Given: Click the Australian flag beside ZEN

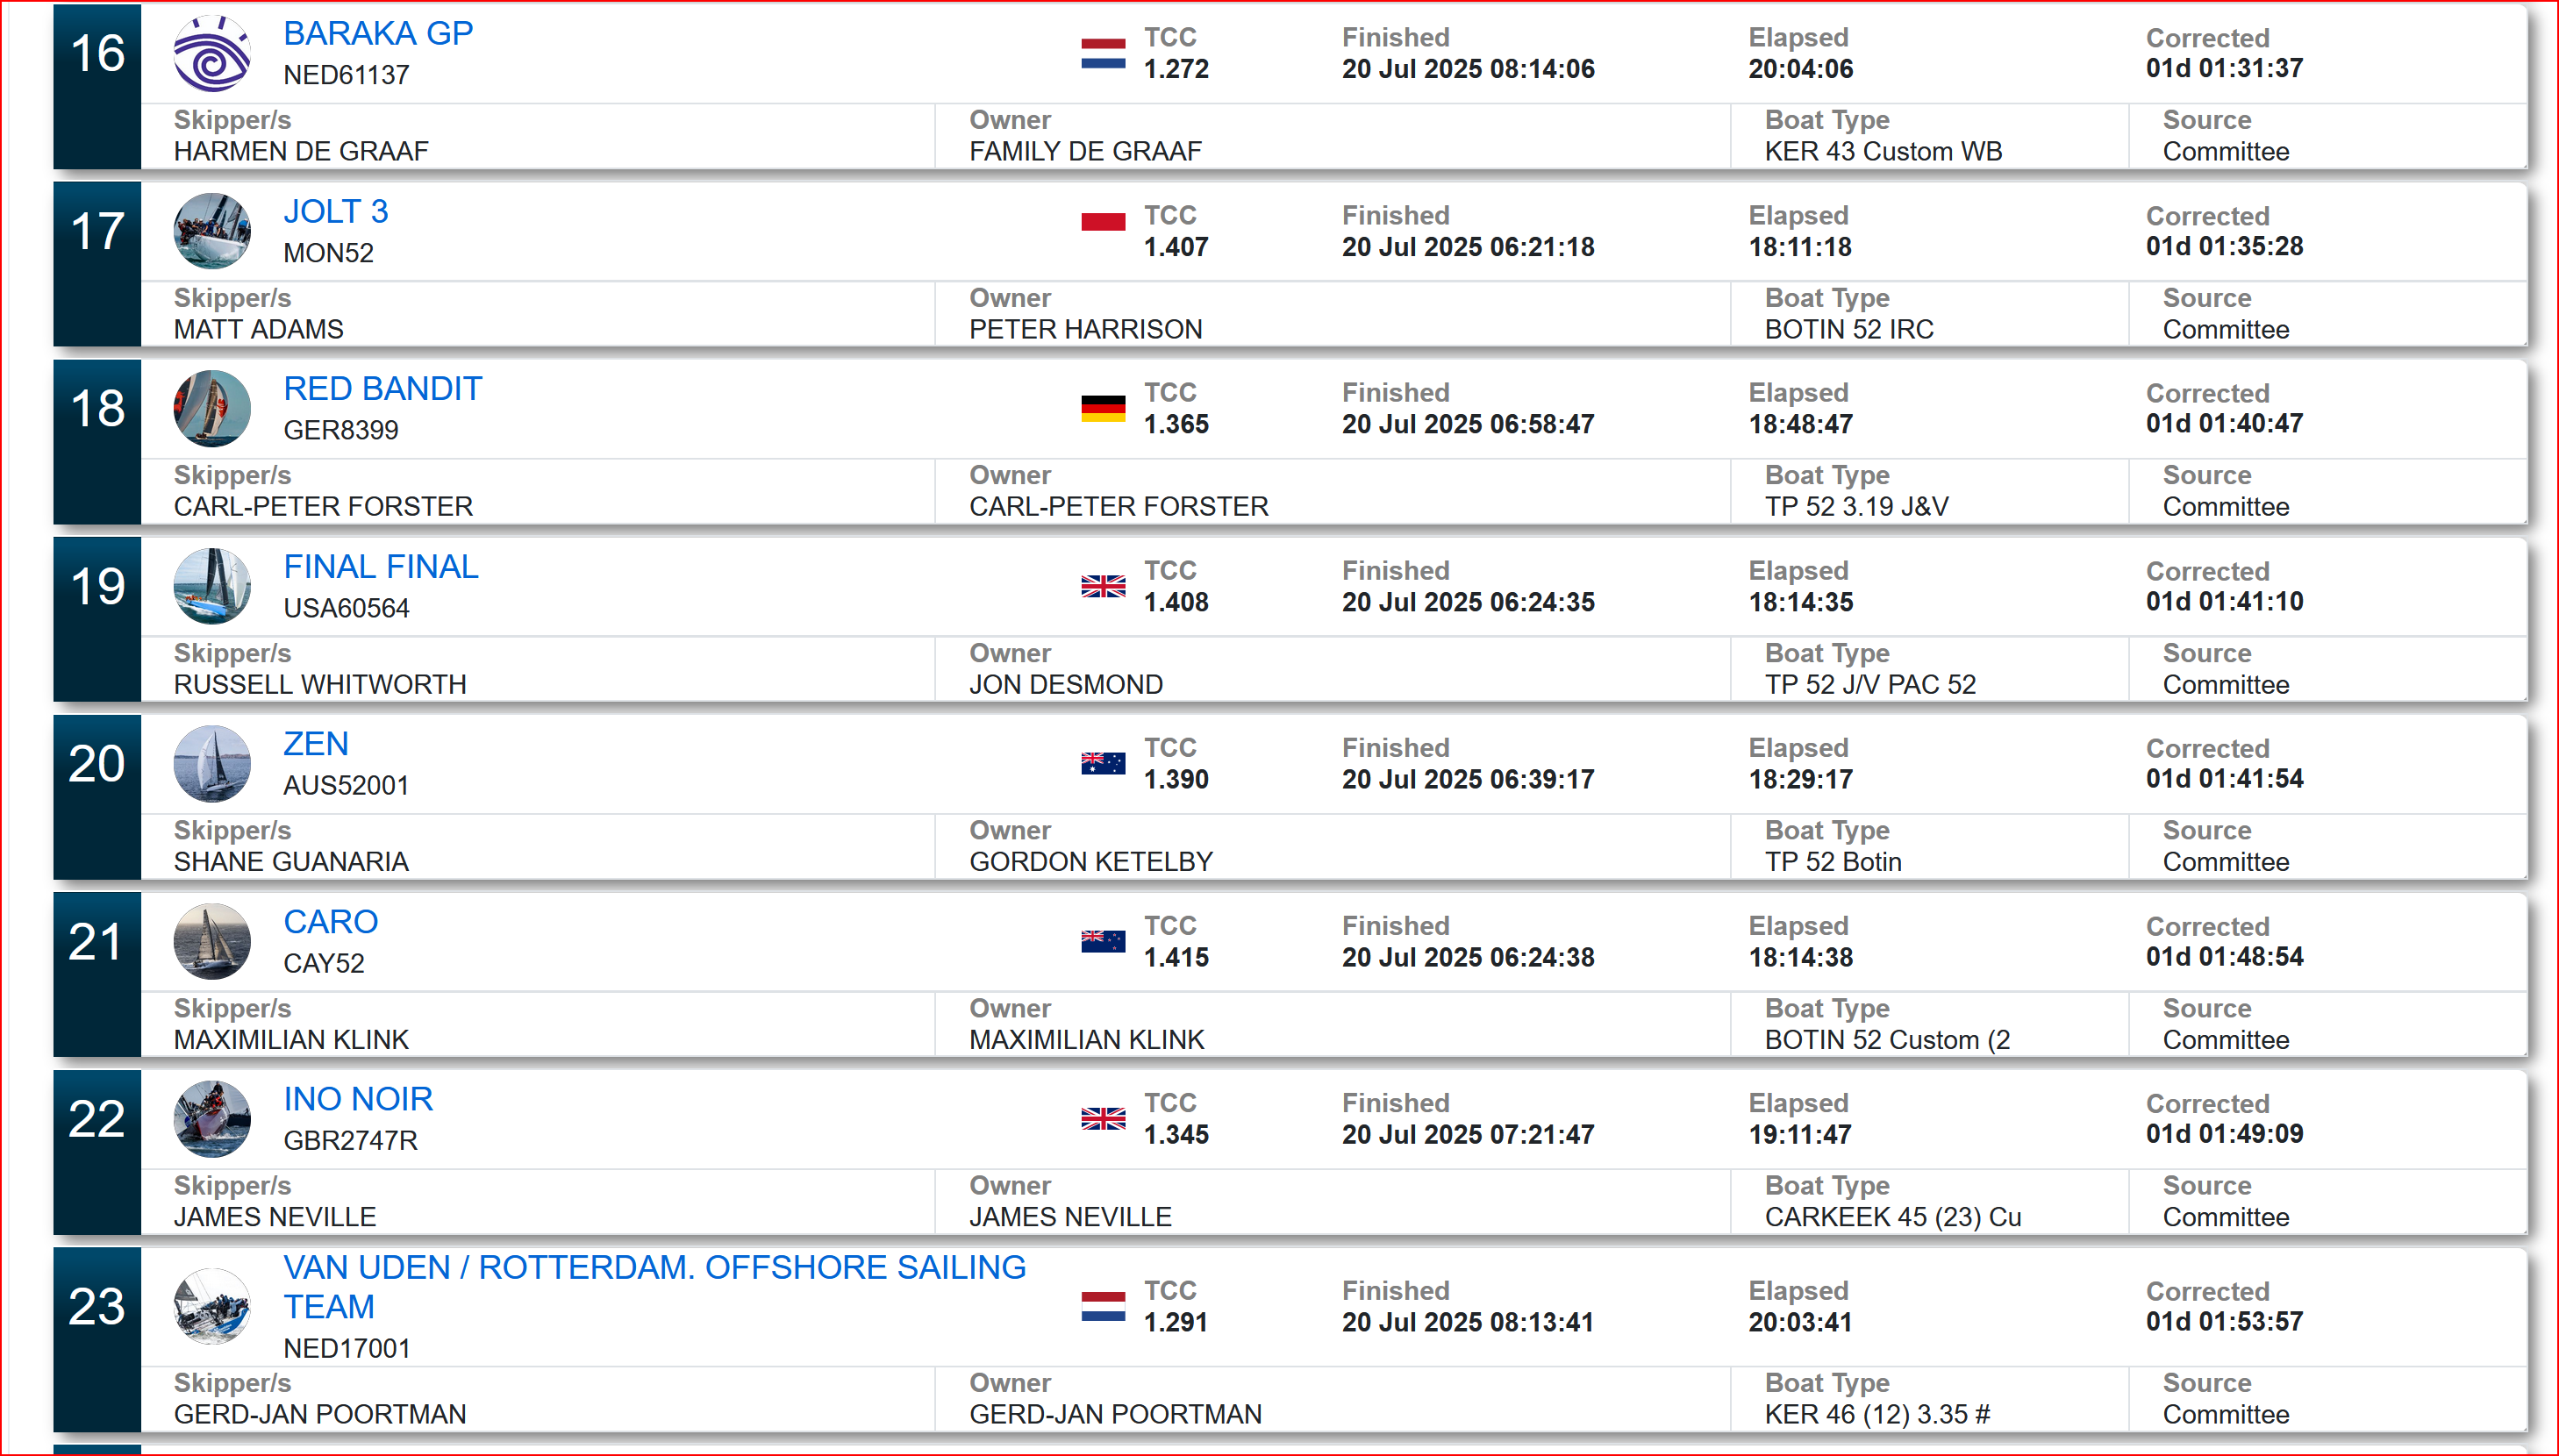Looking at the screenshot, I should [1103, 763].
